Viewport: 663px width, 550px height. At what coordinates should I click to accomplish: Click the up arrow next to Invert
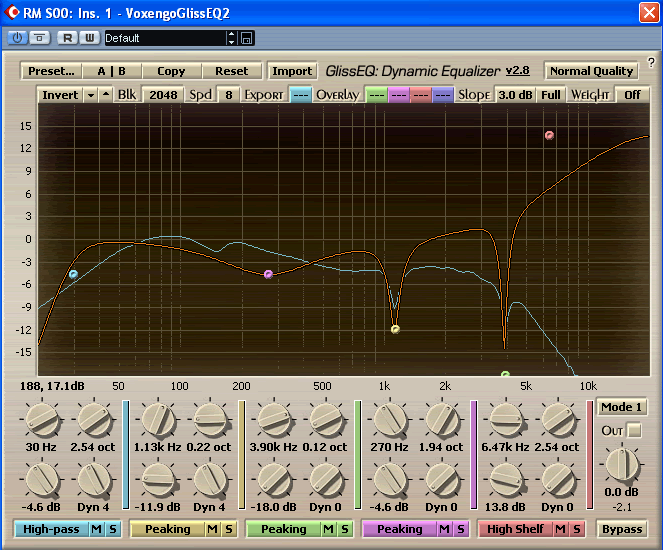pyautogui.click(x=106, y=95)
